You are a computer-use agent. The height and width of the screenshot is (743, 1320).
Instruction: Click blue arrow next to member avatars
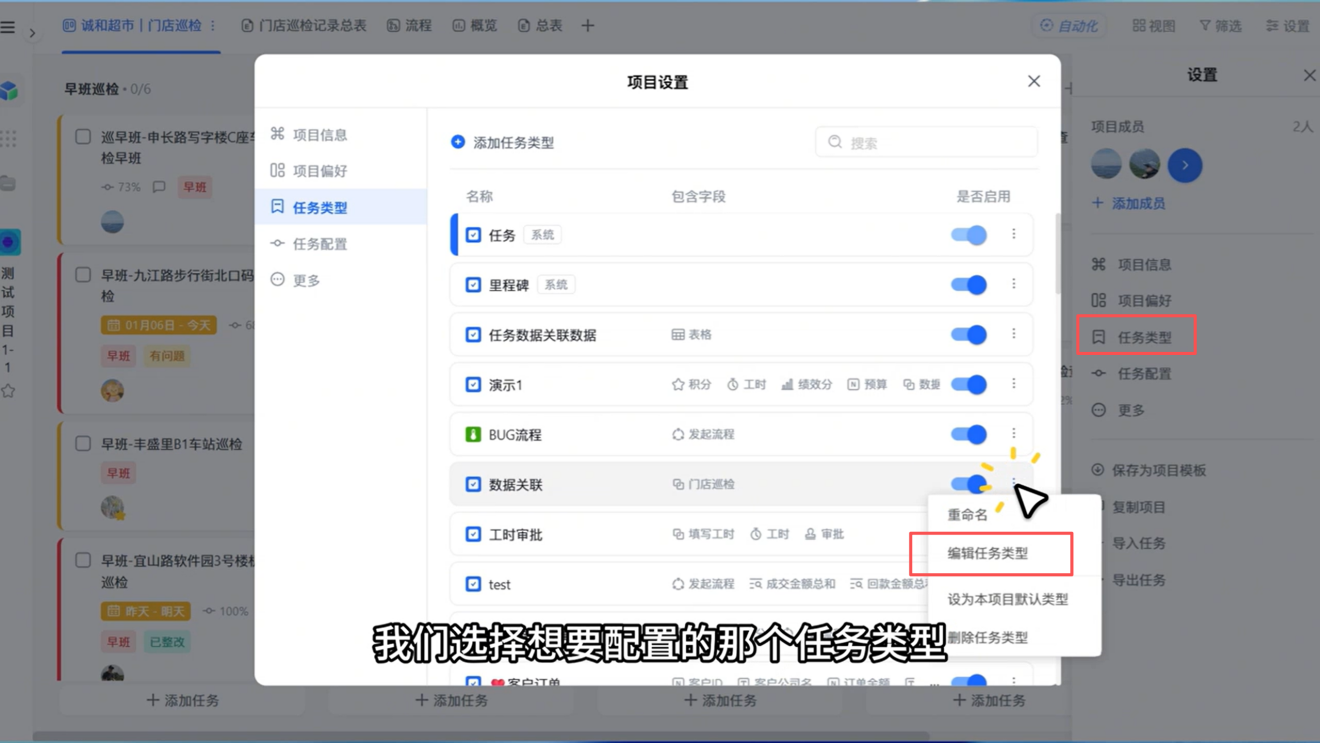pos(1185,165)
